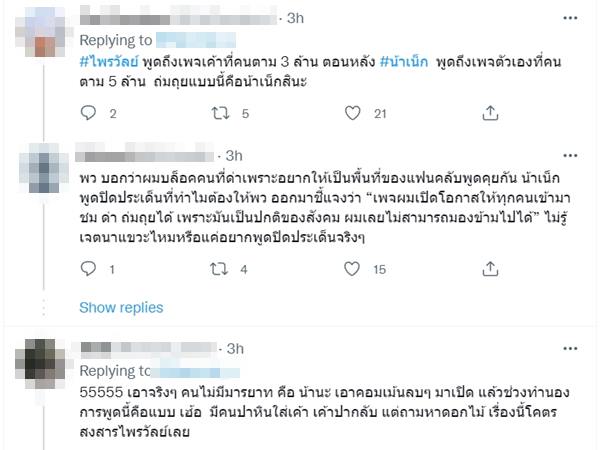Reply to the first tweet with #ไพรวัลย์
Image resolution: width=600 pixels, height=450 pixels.
click(x=87, y=114)
